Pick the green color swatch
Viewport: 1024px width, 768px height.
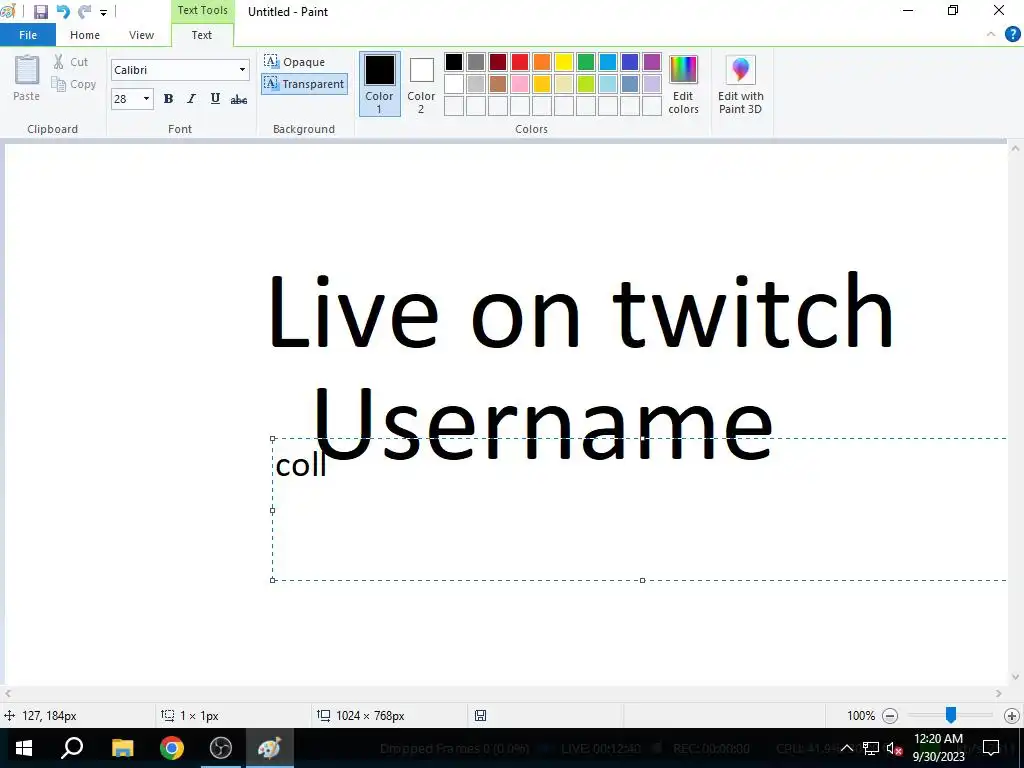pyautogui.click(x=586, y=62)
